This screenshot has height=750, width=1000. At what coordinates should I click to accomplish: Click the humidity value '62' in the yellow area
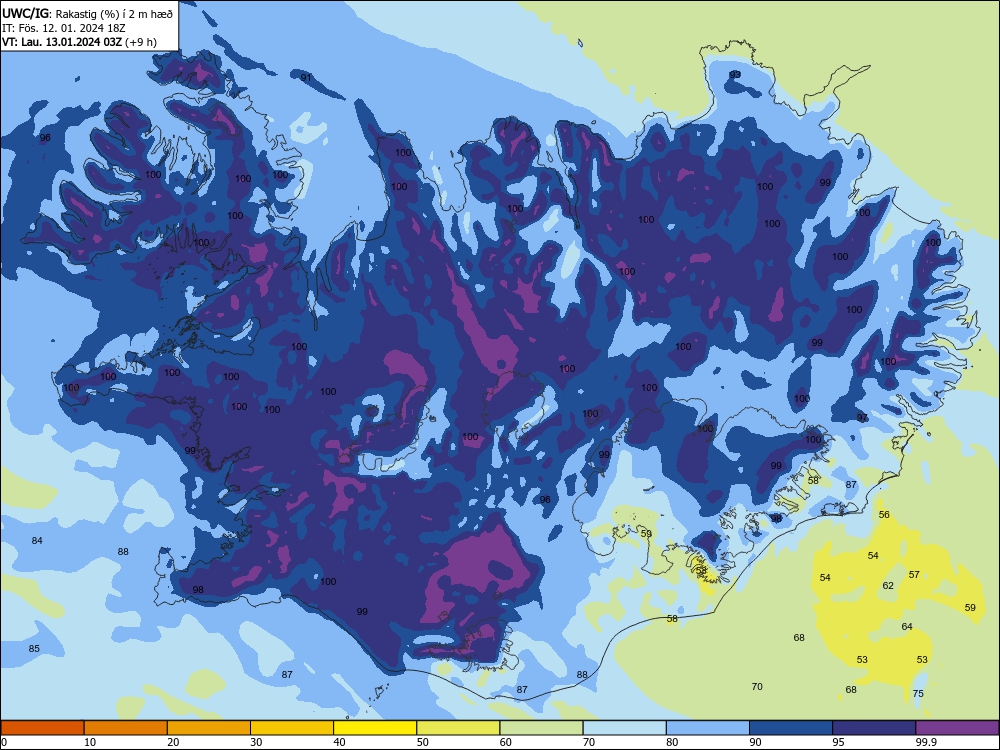pos(888,585)
